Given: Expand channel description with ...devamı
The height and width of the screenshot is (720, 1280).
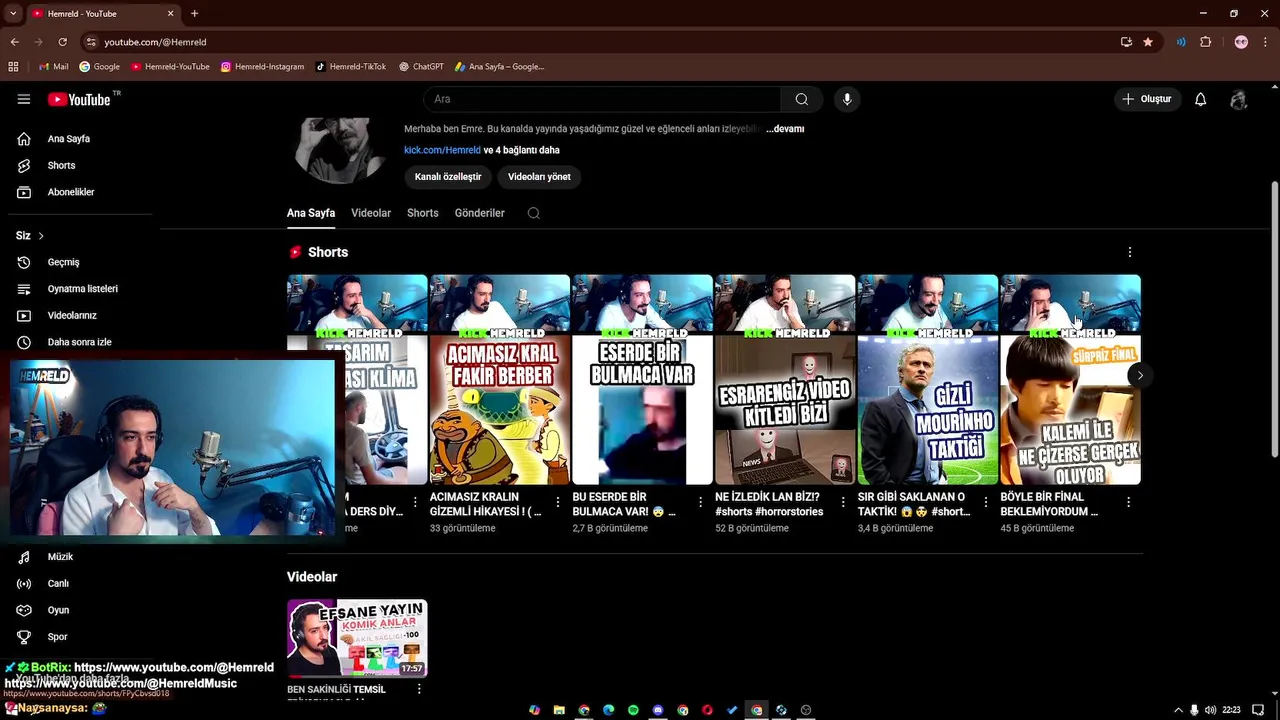Looking at the screenshot, I should click(x=785, y=129).
